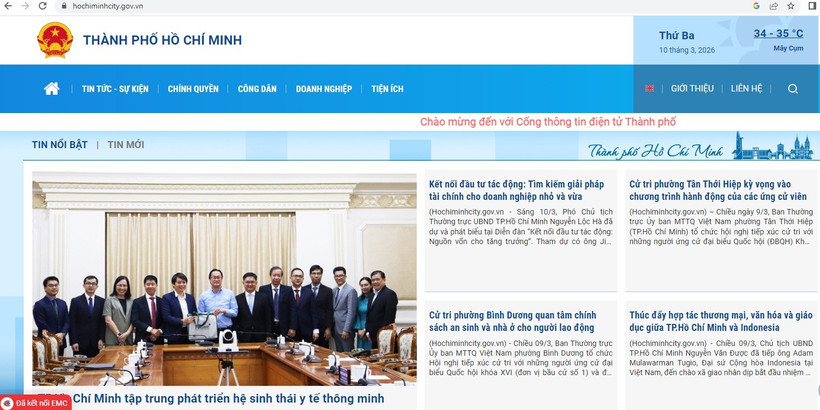Go to home via the house icon
The height and width of the screenshot is (410, 820).
tap(52, 89)
